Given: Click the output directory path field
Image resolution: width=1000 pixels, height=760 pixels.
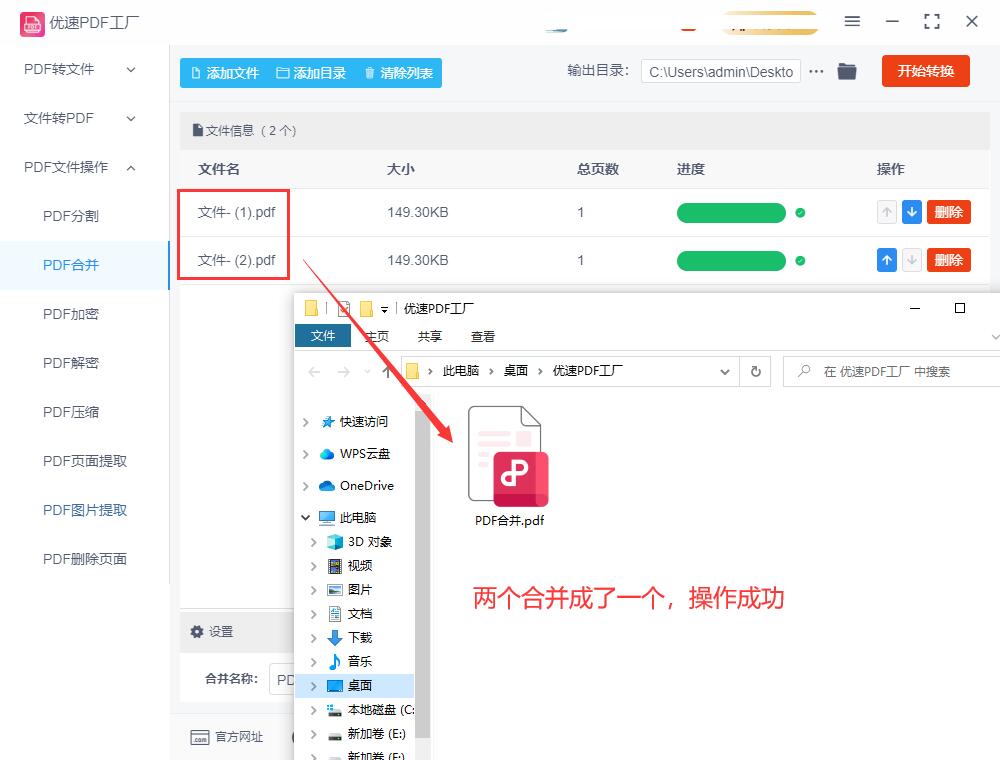Looking at the screenshot, I should pyautogui.click(x=721, y=72).
